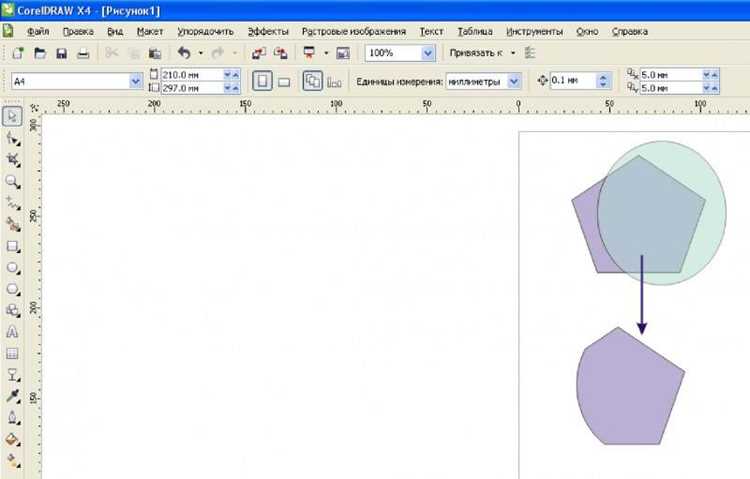Create a new document

[x=18, y=53]
